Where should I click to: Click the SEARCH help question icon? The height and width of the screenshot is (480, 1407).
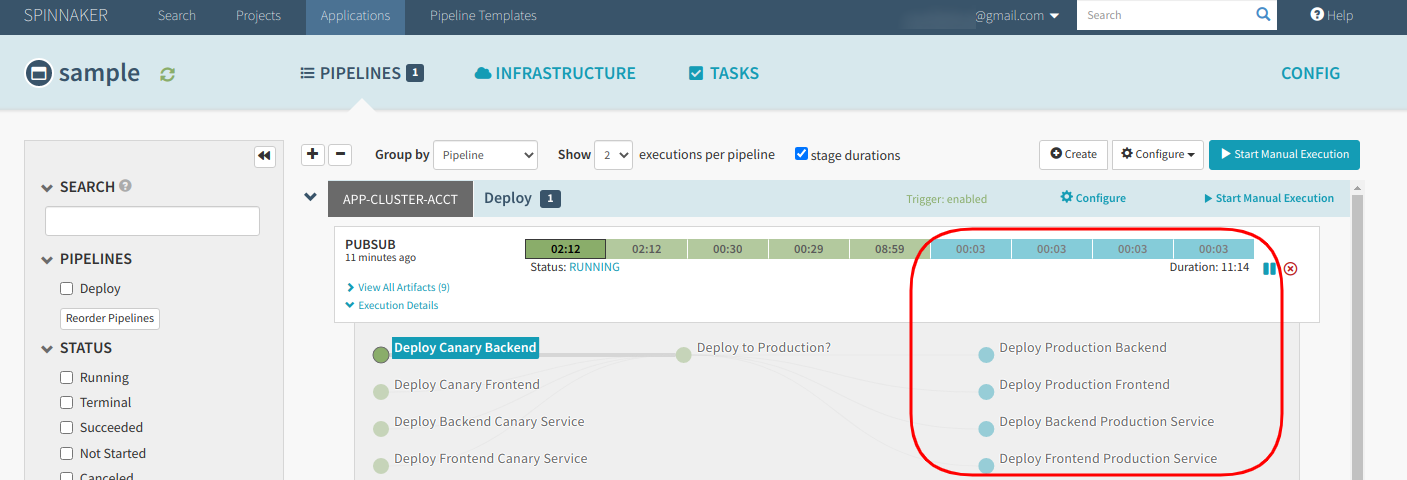[125, 186]
